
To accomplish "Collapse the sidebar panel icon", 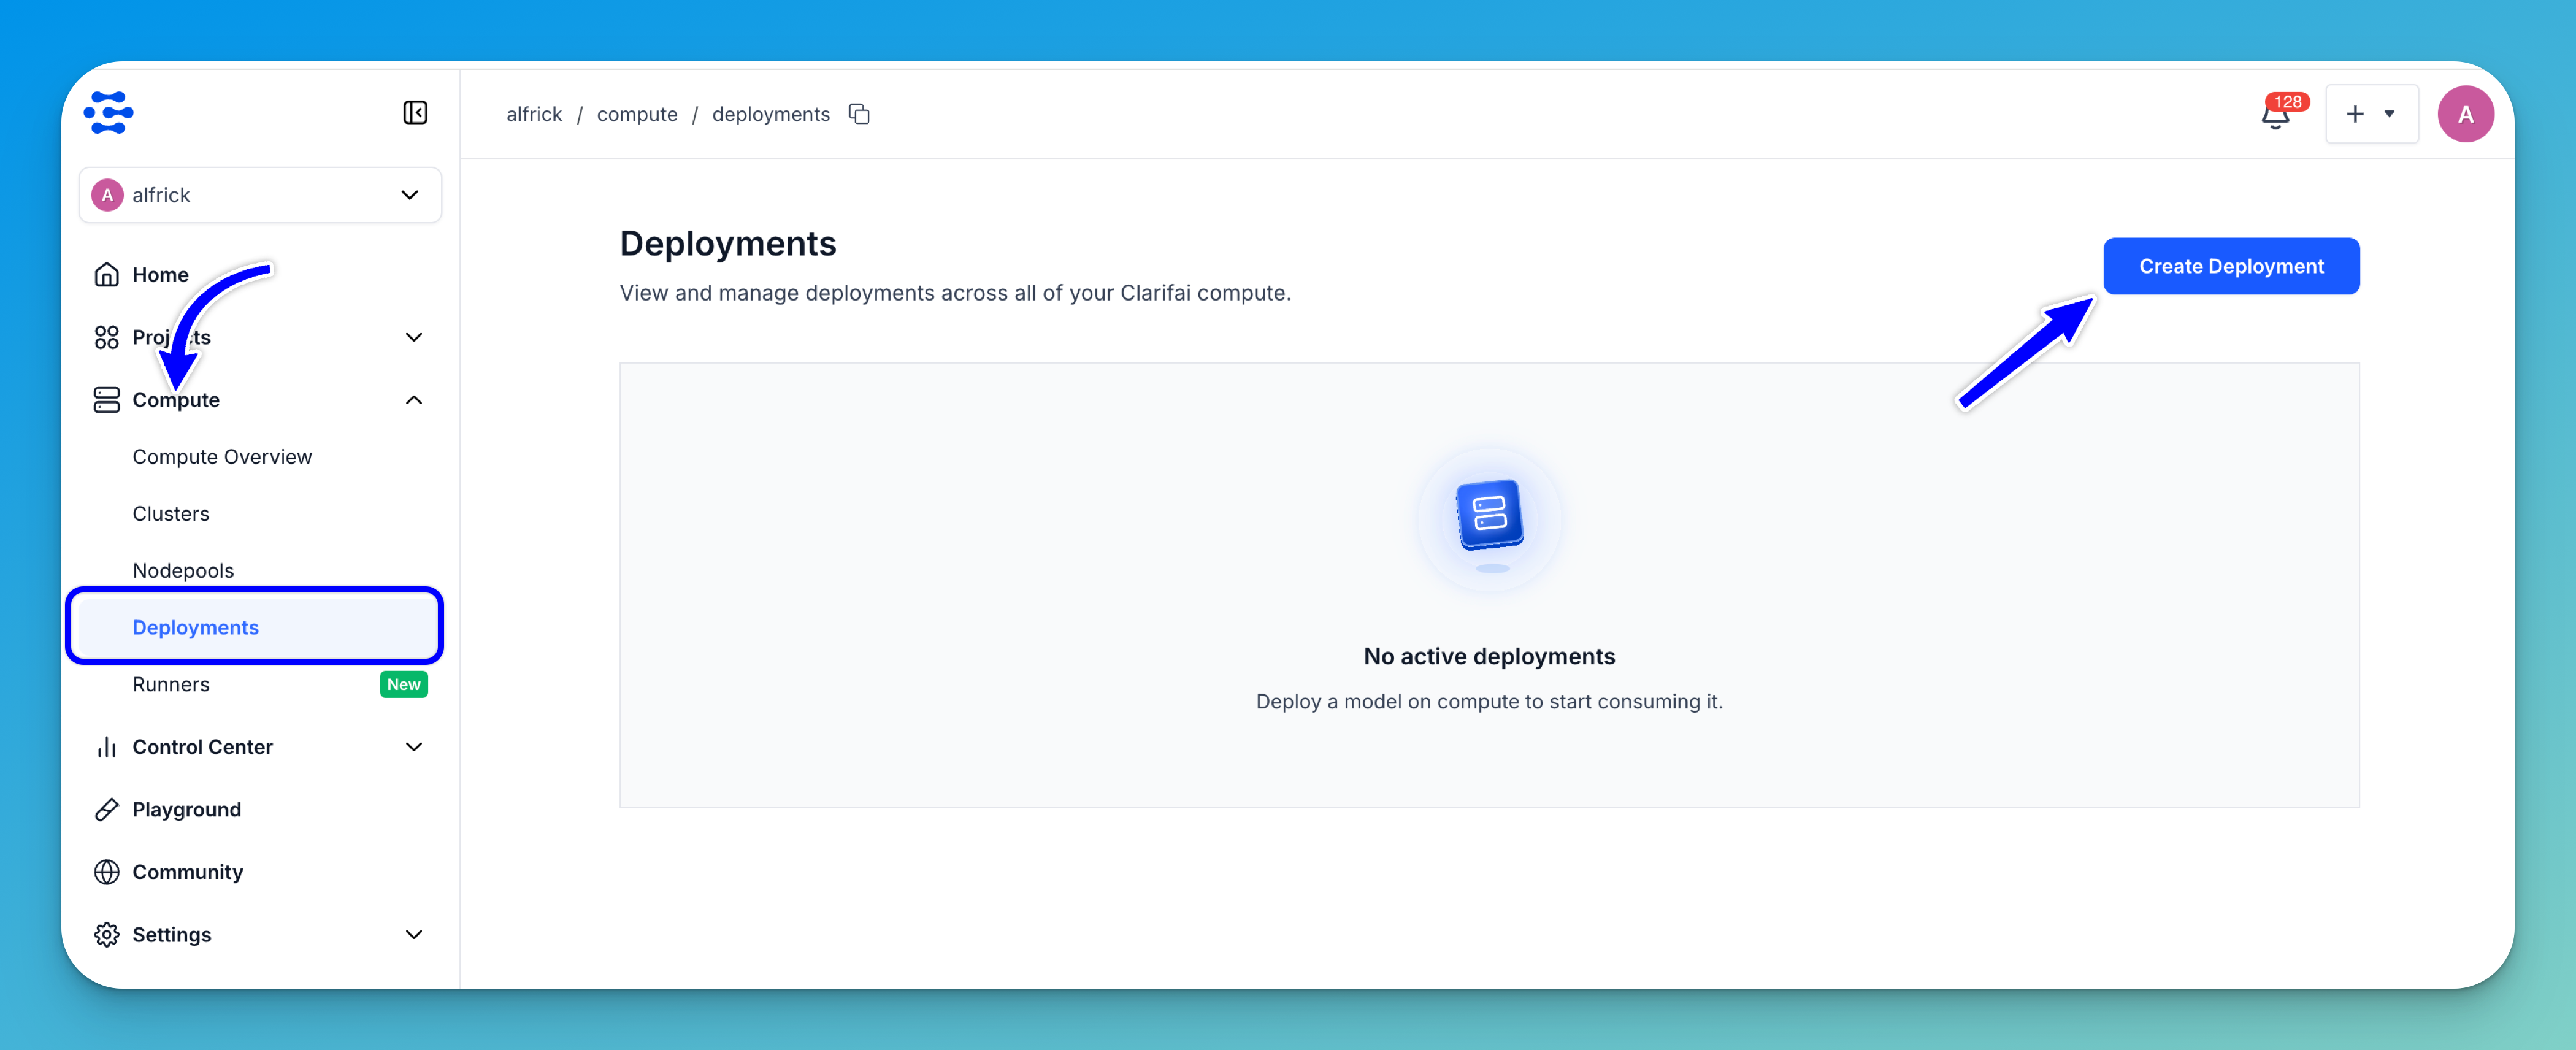I will click(x=415, y=113).
